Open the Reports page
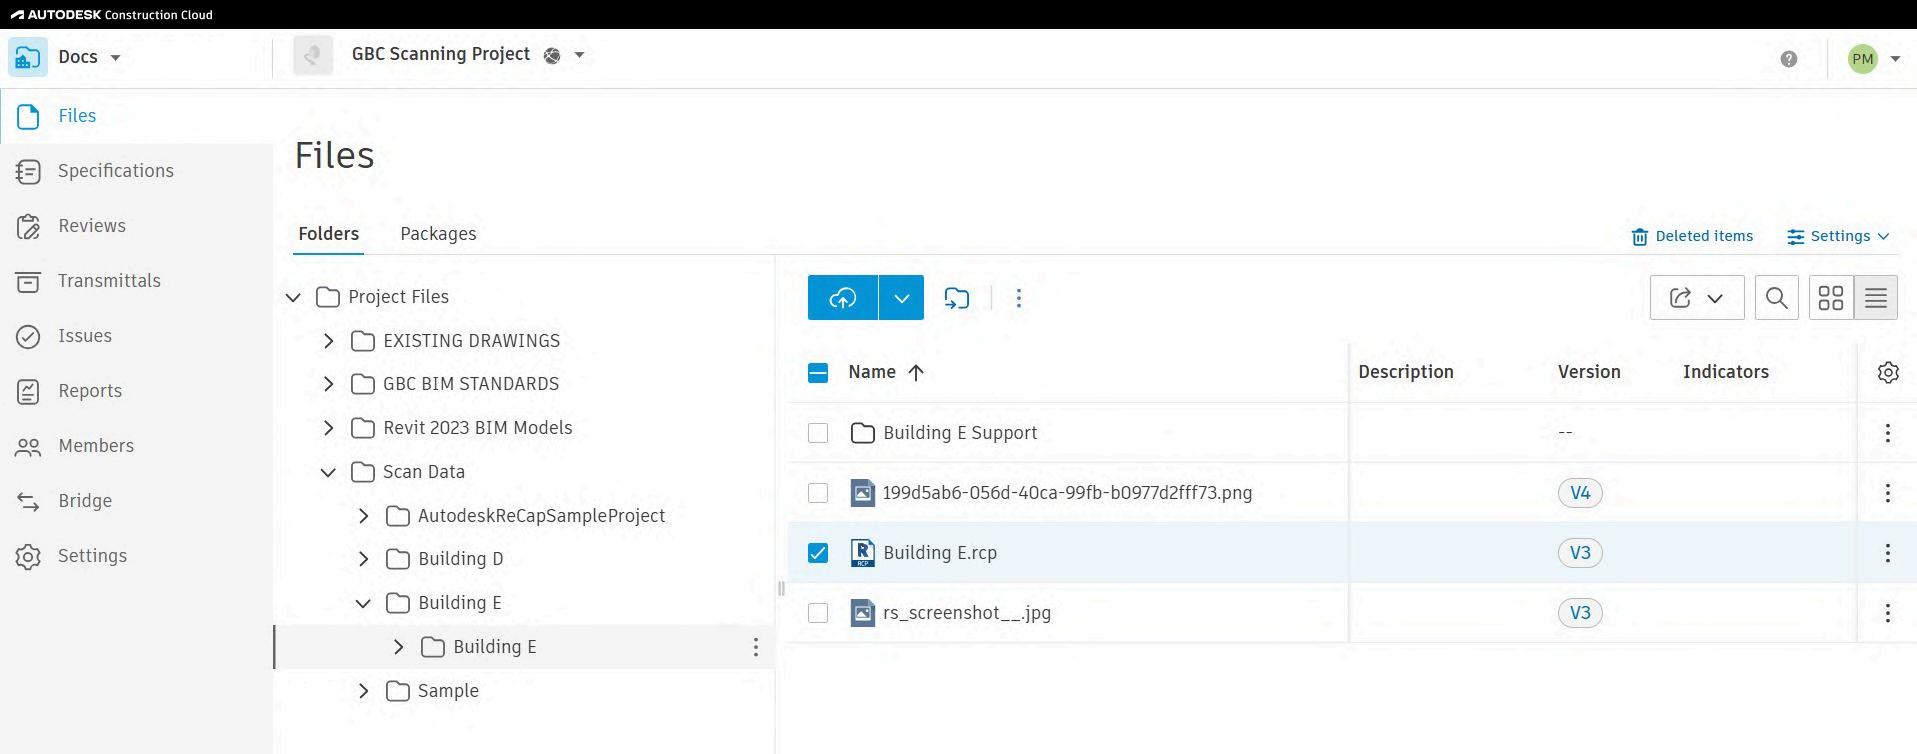The width and height of the screenshot is (1917, 754). 90,391
